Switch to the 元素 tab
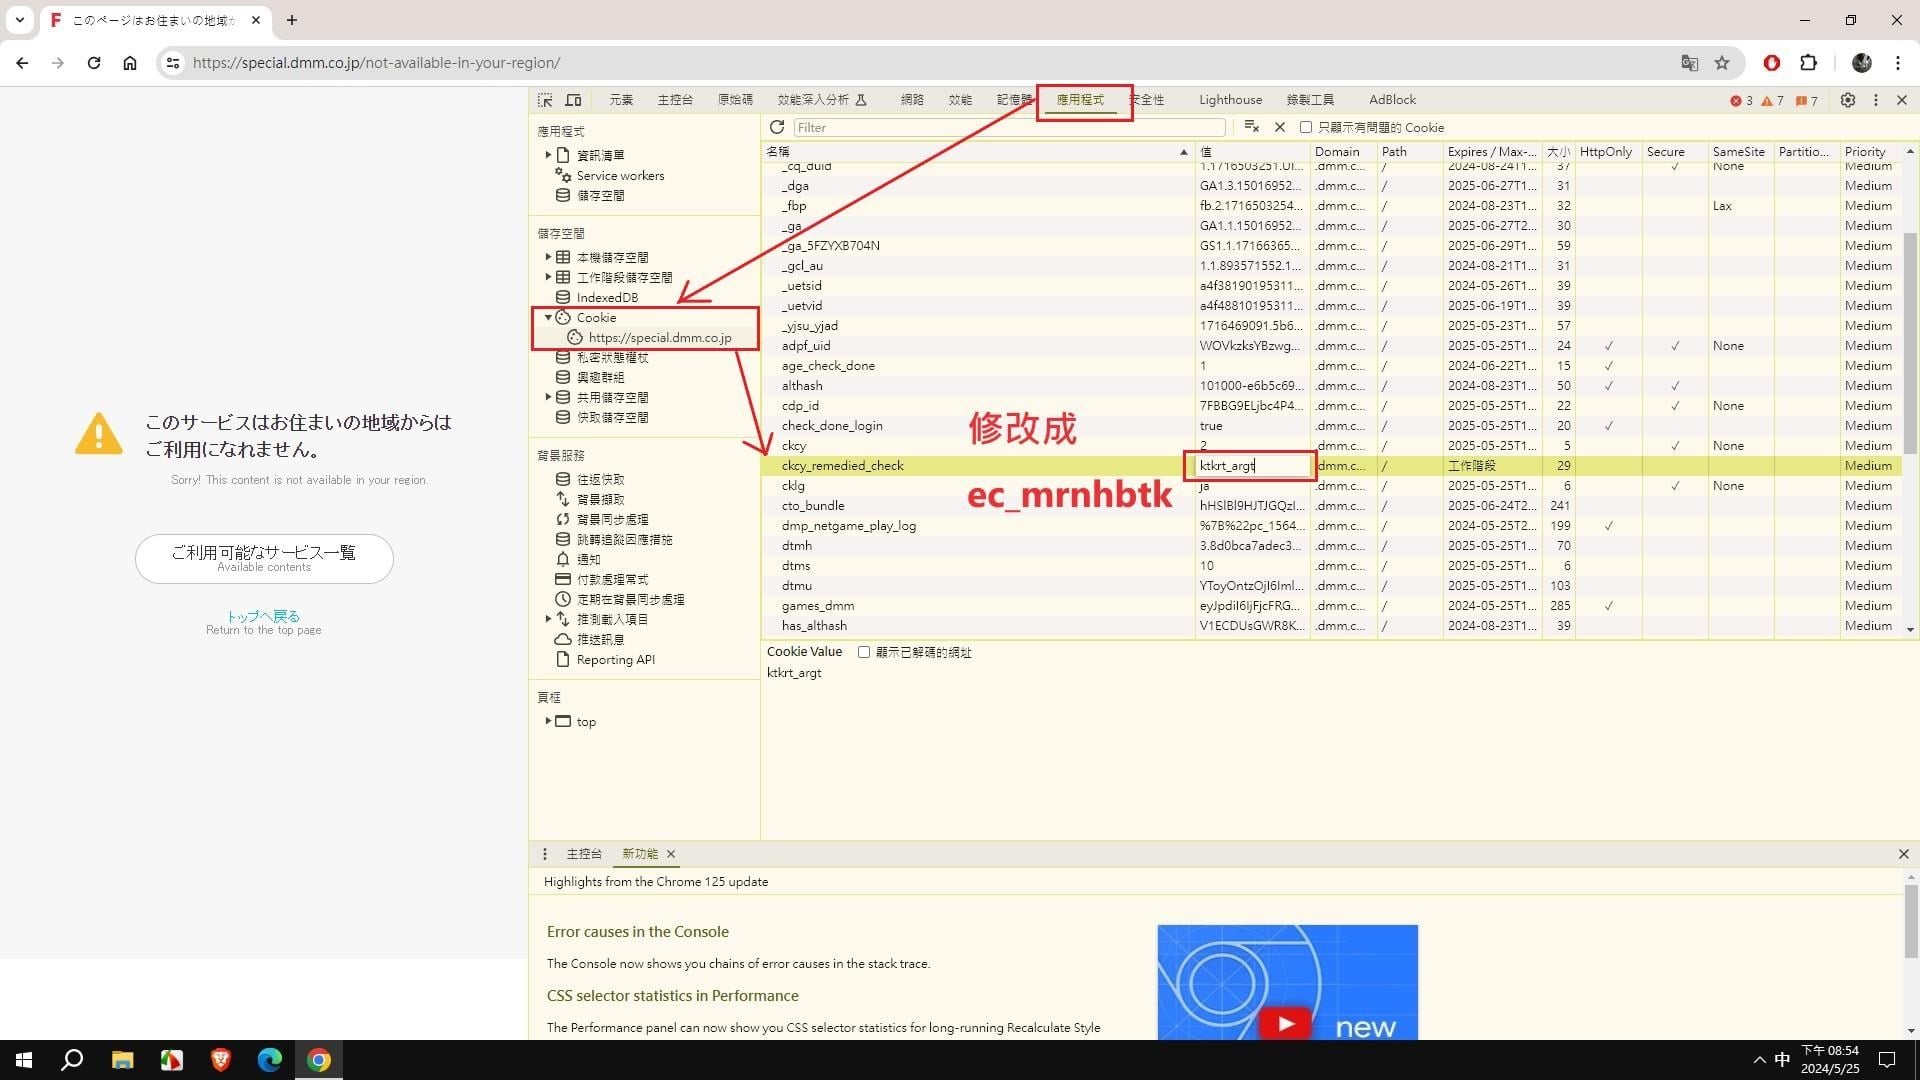This screenshot has width=1920, height=1080. tap(621, 100)
